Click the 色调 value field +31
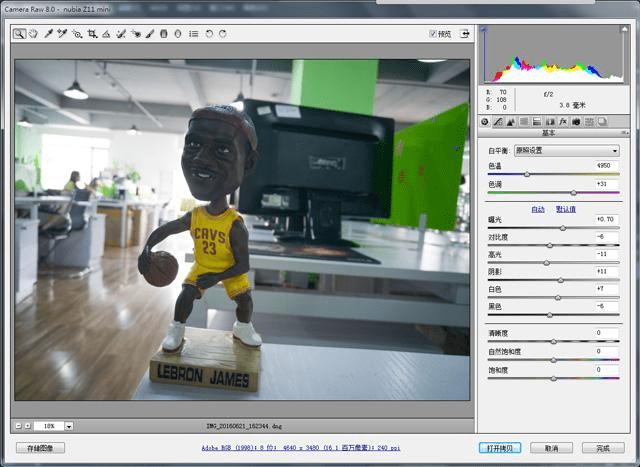Image resolution: width=640 pixels, height=467 pixels. click(x=606, y=184)
